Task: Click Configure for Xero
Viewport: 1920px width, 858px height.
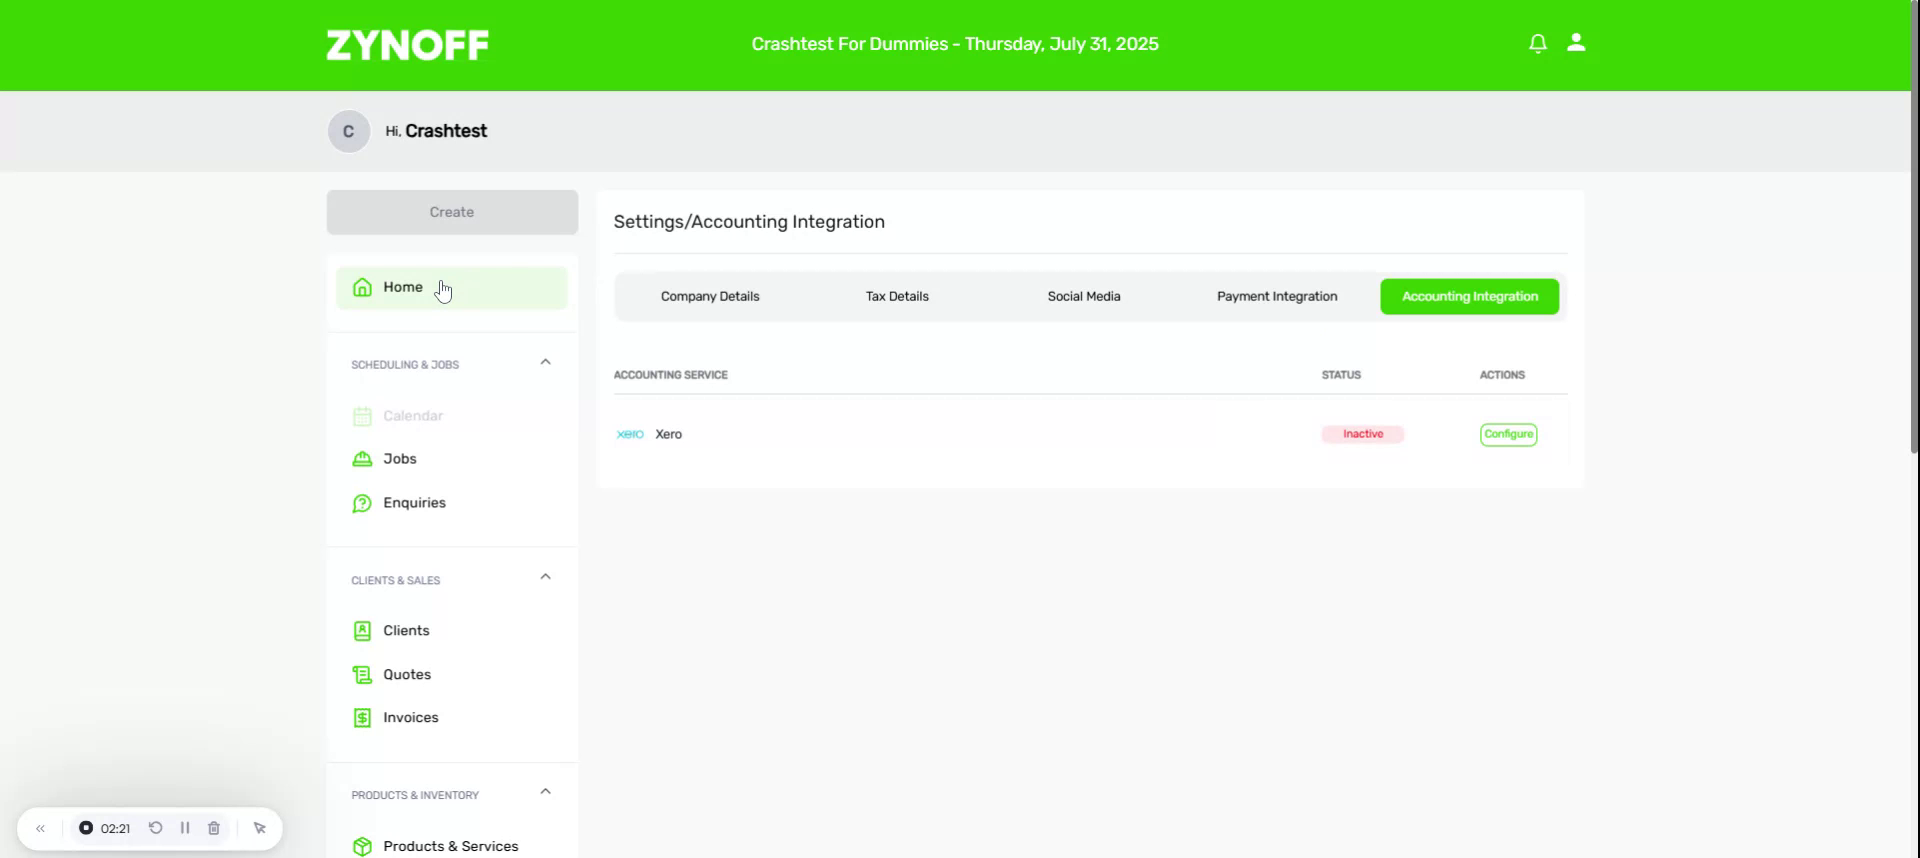Action: (x=1508, y=434)
